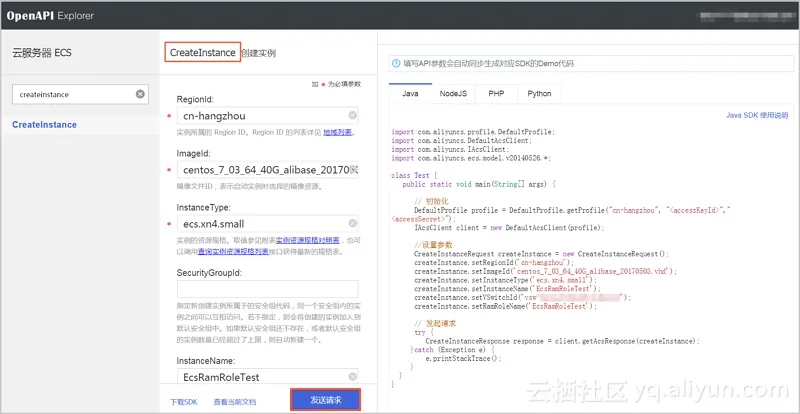
Task: Focus the InstanceType input field
Action: coord(267,224)
